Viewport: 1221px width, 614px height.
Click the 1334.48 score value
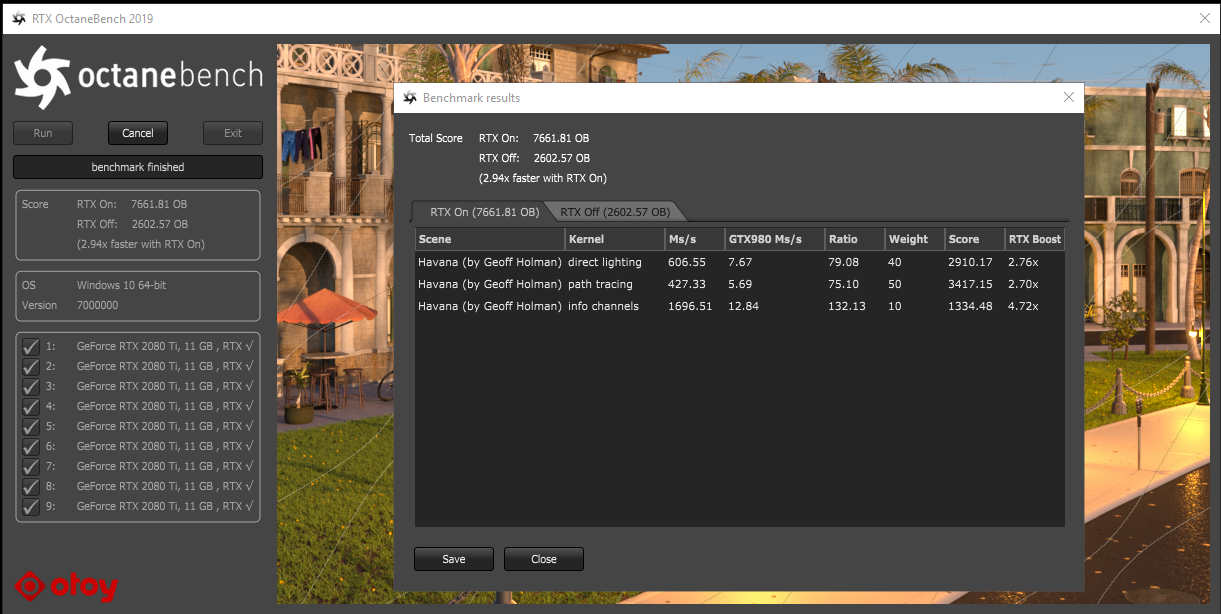[x=970, y=306]
